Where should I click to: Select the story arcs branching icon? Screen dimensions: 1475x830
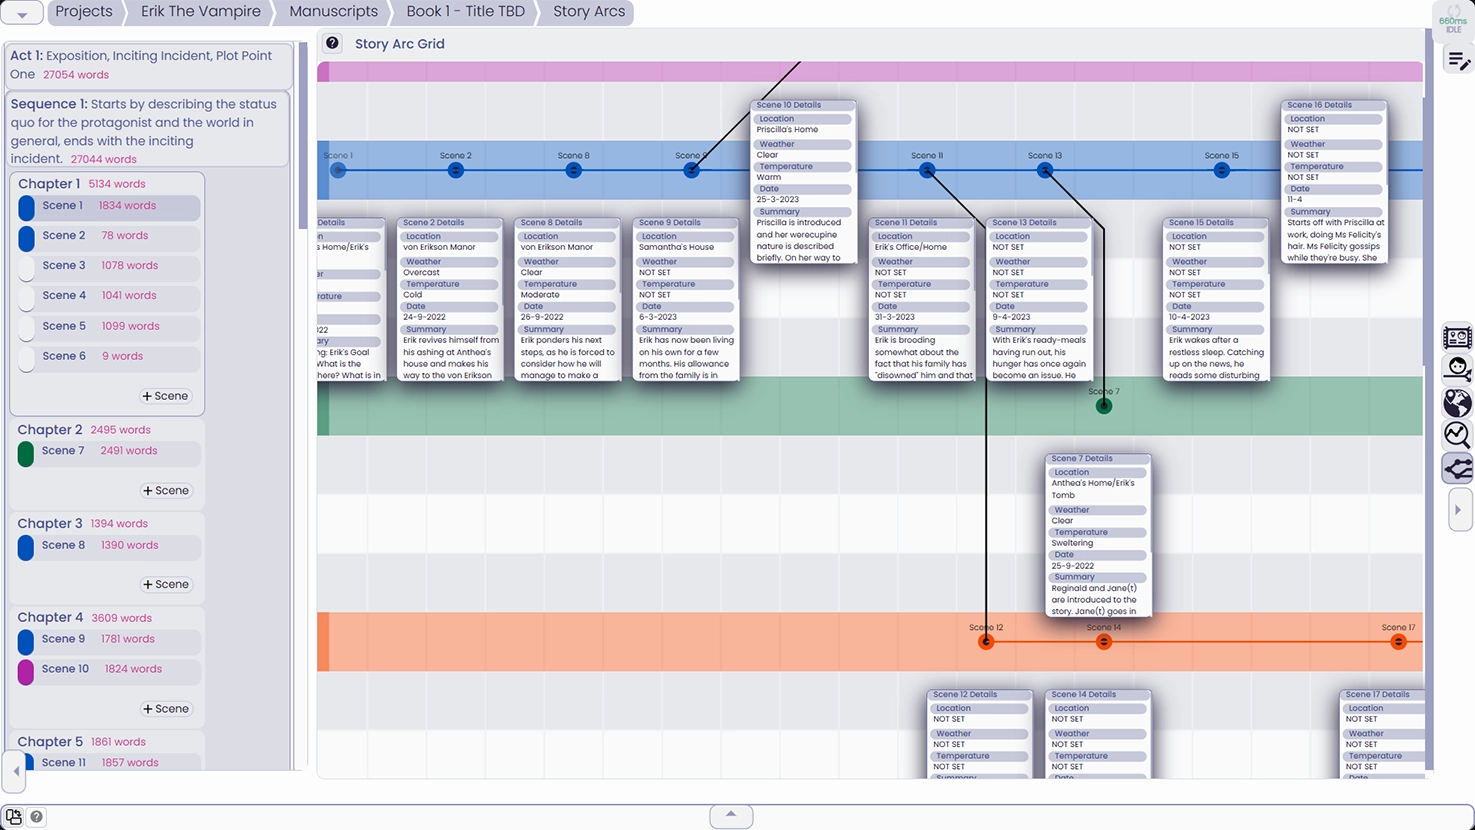tap(1457, 467)
